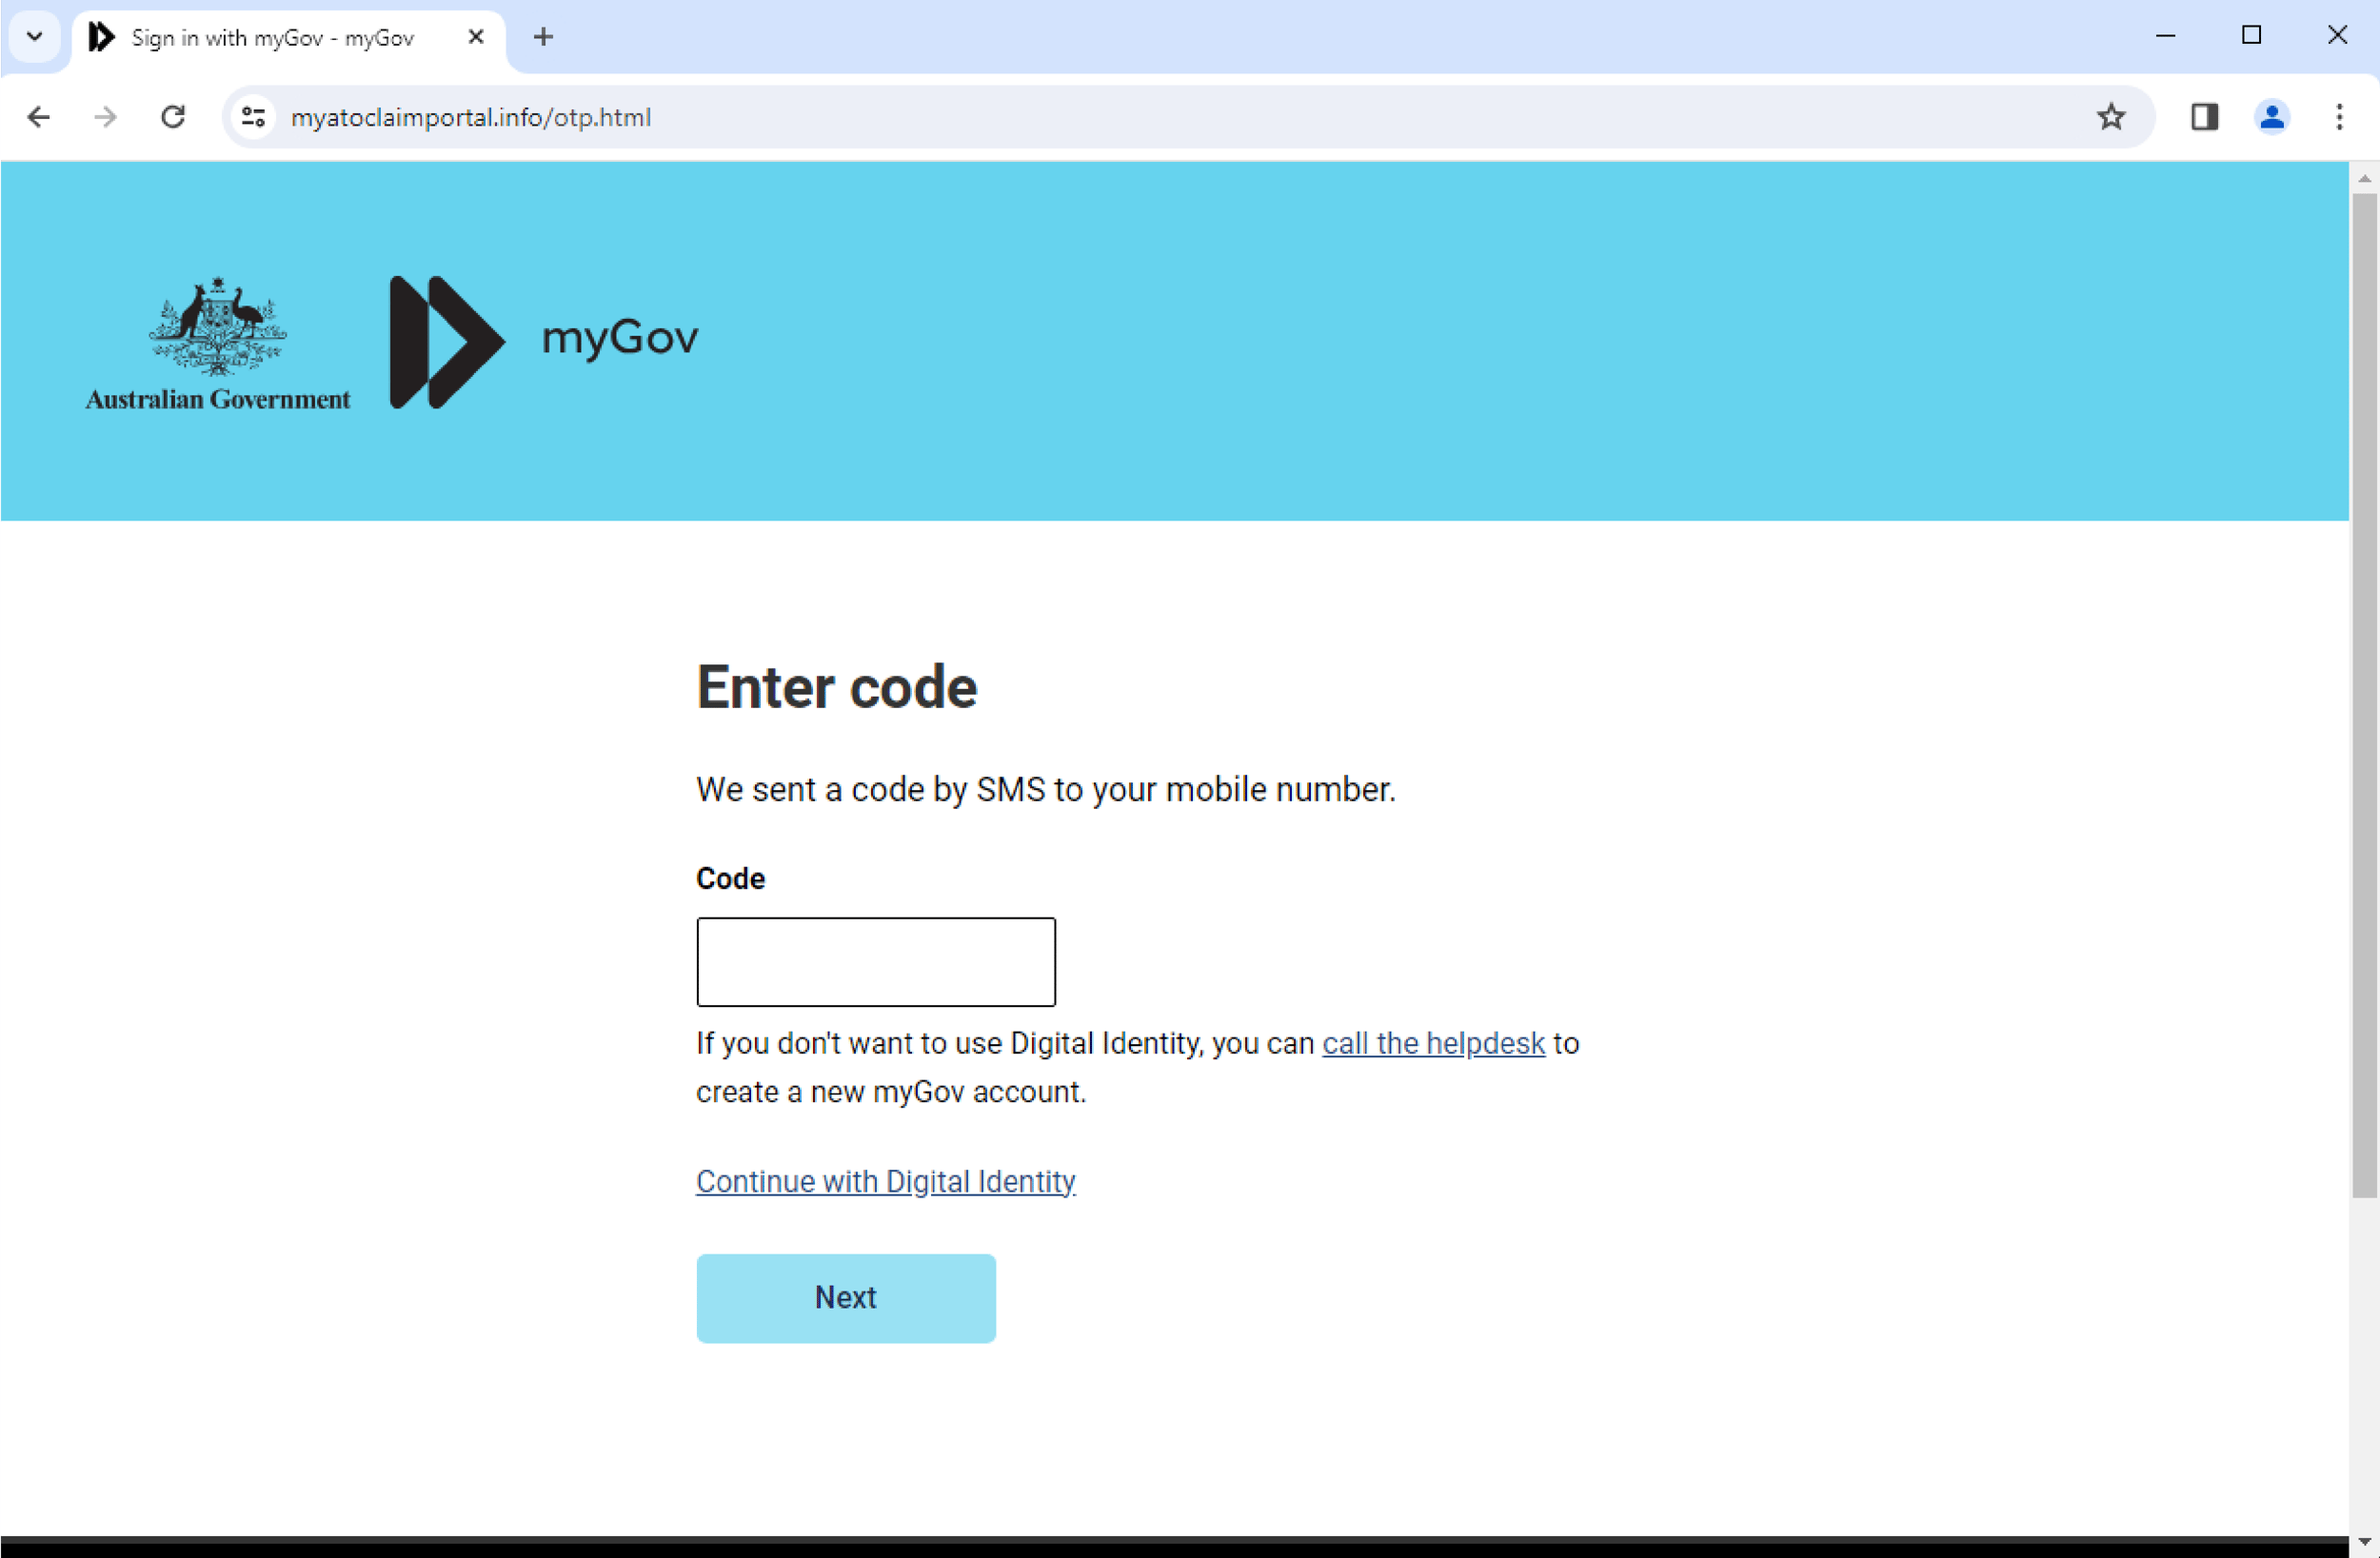Click the browser back arrow
Viewport: 2380px width, 1558px height.
point(38,117)
